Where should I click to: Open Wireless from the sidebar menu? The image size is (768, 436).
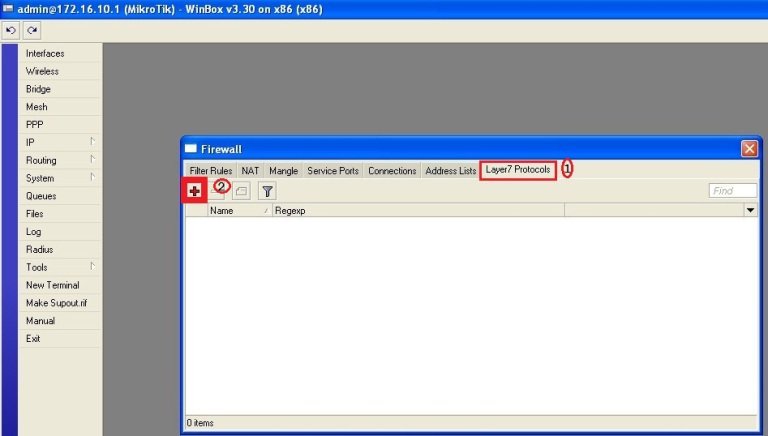click(x=60, y=71)
